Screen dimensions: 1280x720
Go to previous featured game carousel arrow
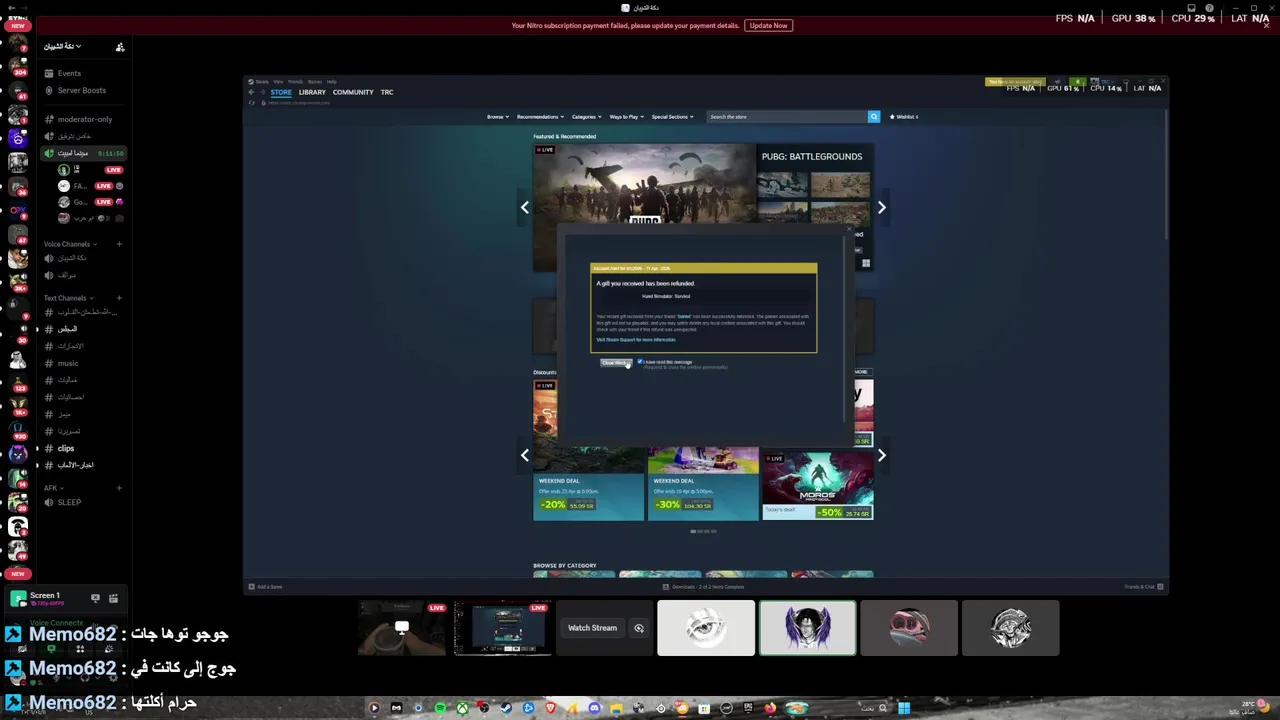[x=525, y=207]
